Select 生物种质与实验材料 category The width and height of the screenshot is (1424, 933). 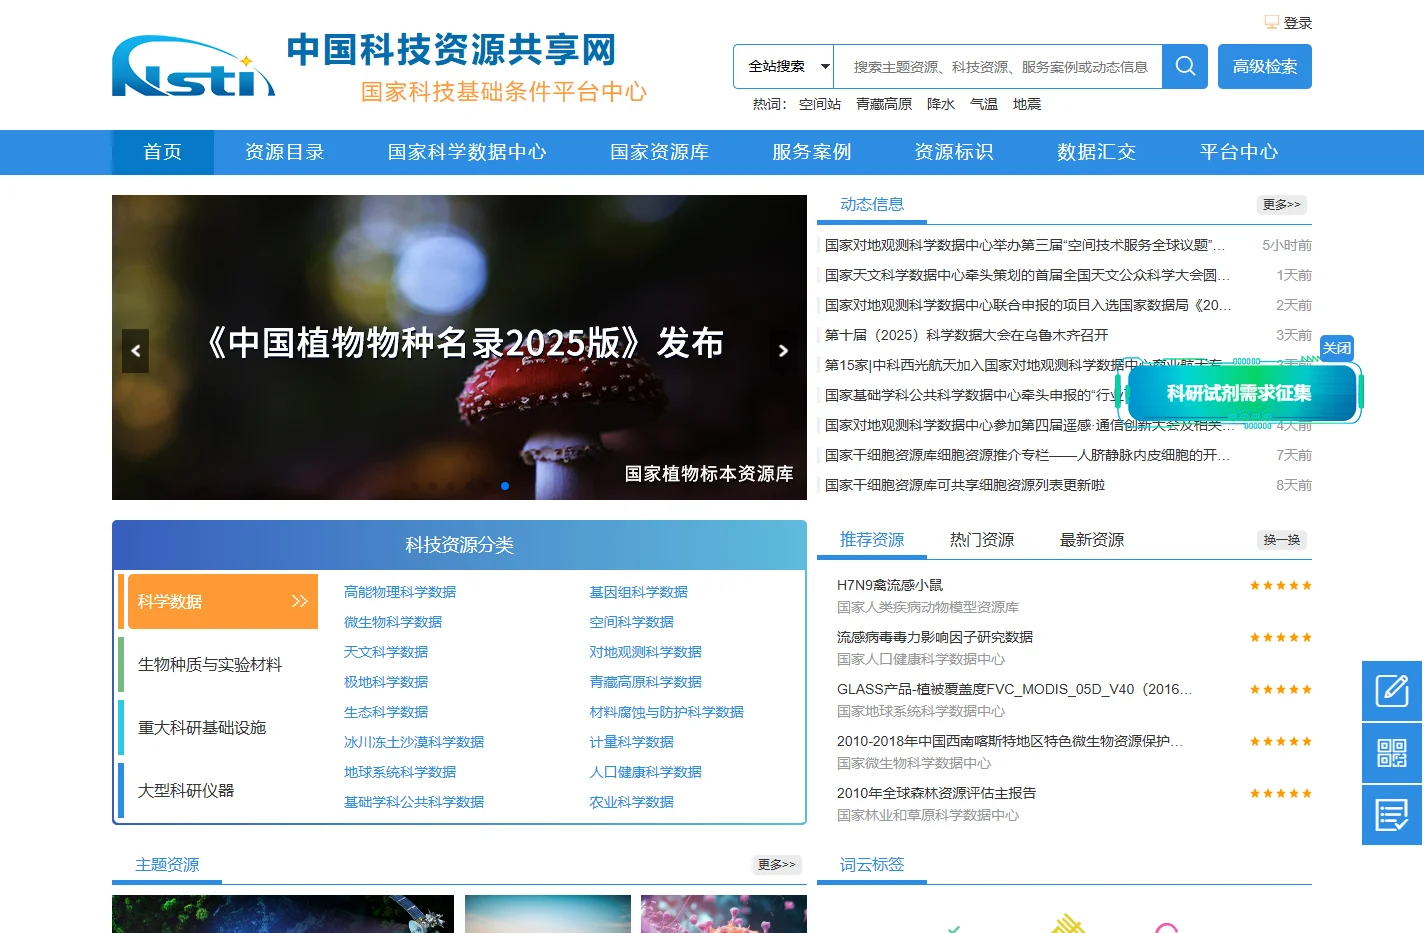click(x=210, y=664)
